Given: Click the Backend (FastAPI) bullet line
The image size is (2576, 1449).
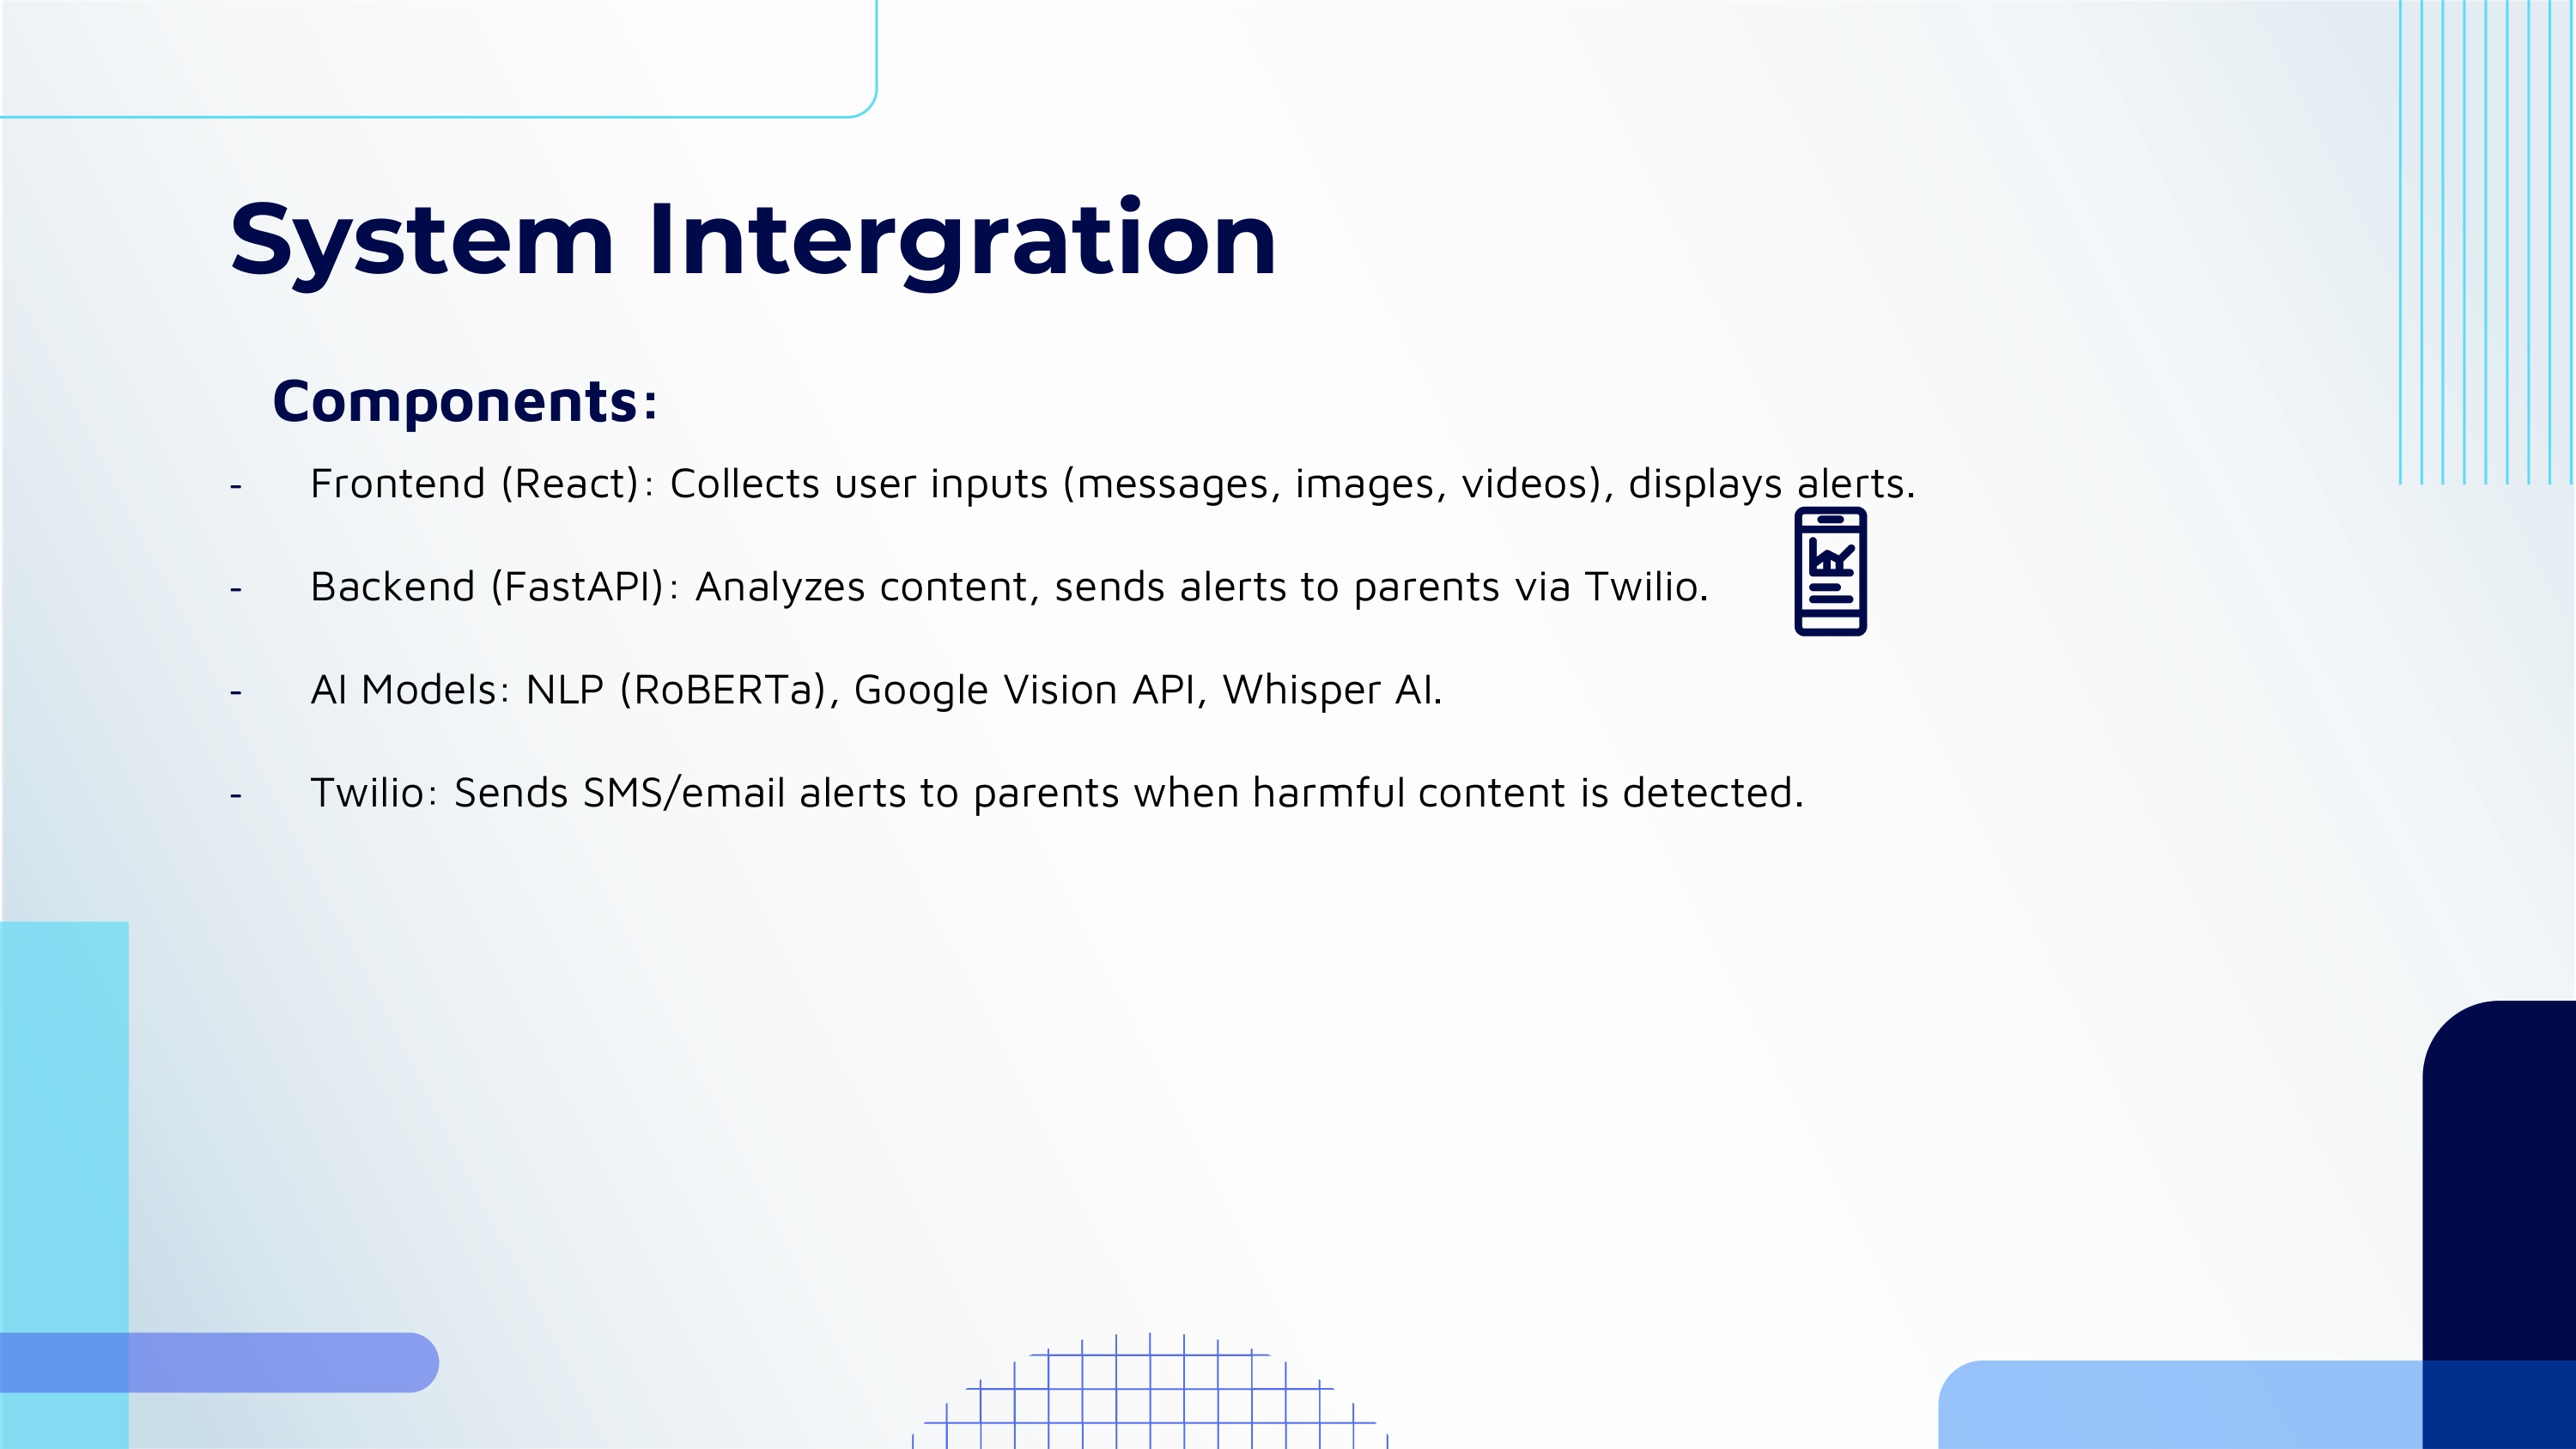Looking at the screenshot, I should click(x=1008, y=587).
